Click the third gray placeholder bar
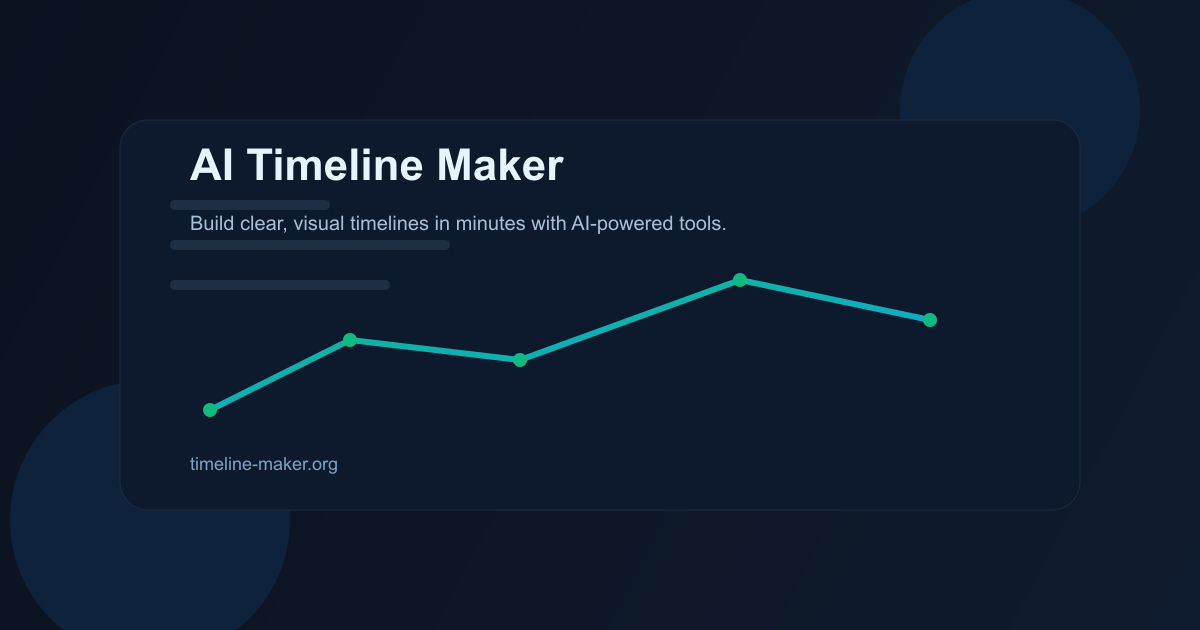Viewport: 1200px width, 630px height. (280, 284)
